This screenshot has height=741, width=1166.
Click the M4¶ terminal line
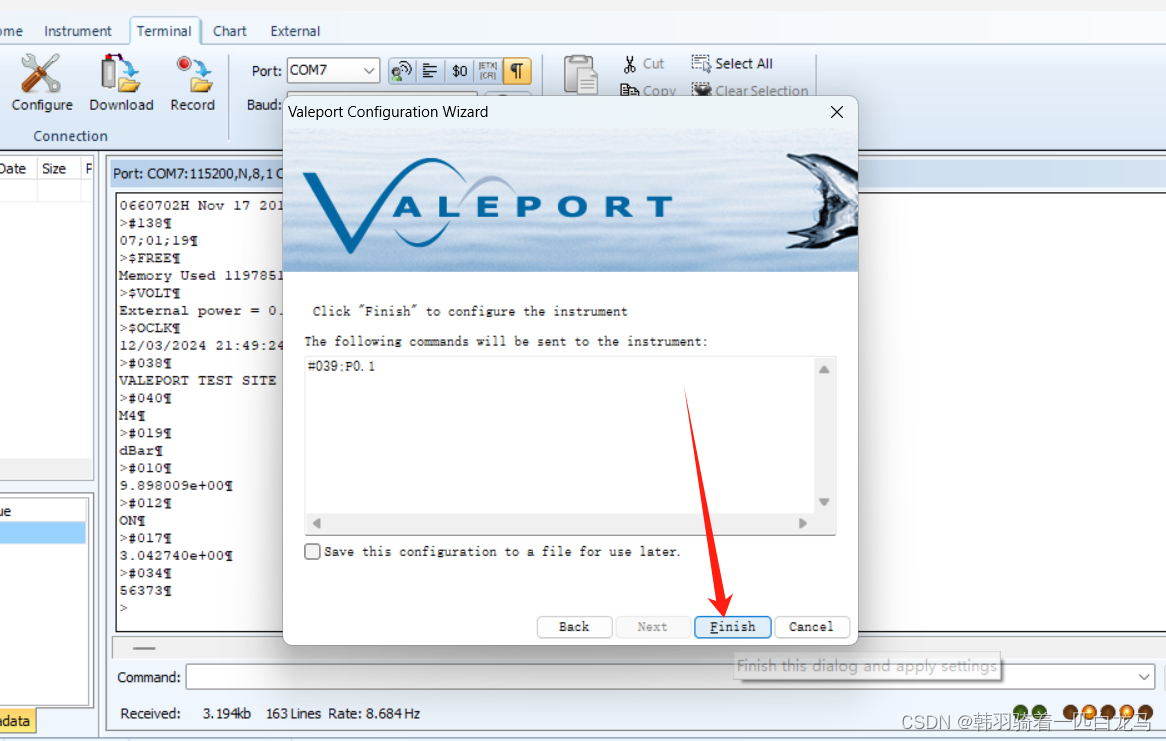(132, 415)
